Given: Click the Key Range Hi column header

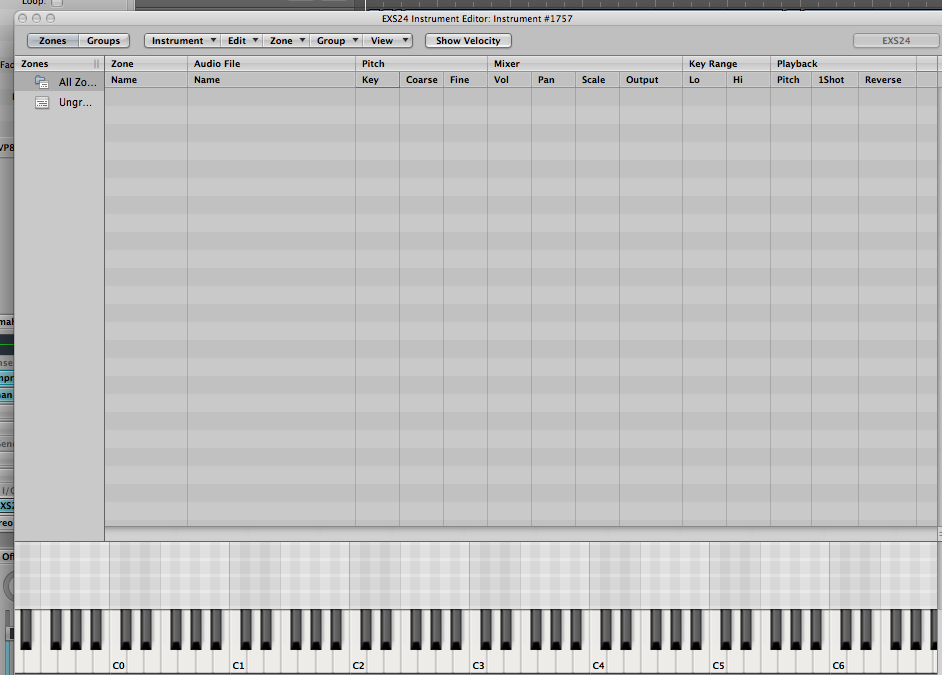Looking at the screenshot, I should point(749,80).
